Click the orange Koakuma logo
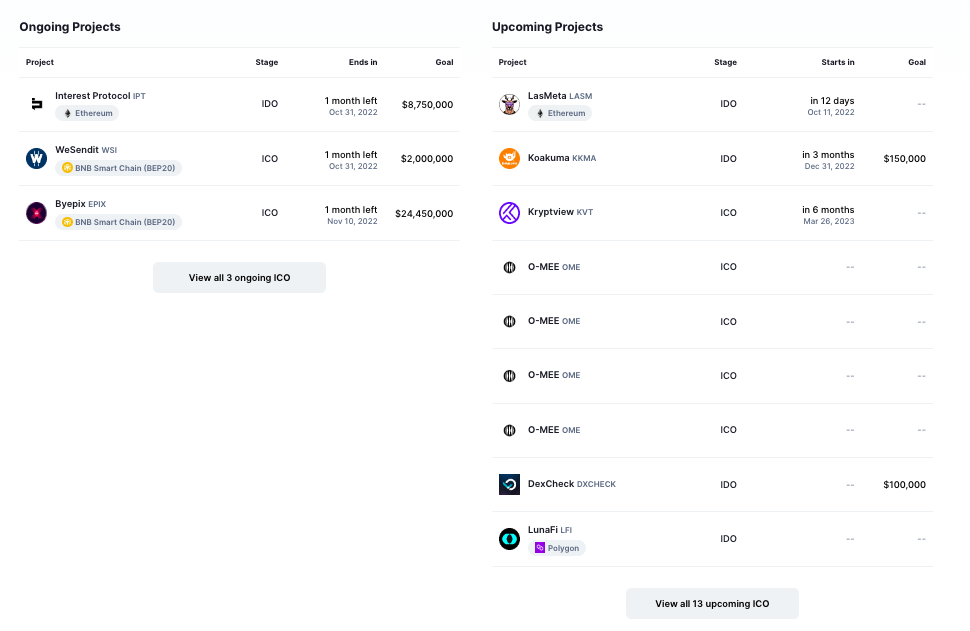 coord(509,158)
